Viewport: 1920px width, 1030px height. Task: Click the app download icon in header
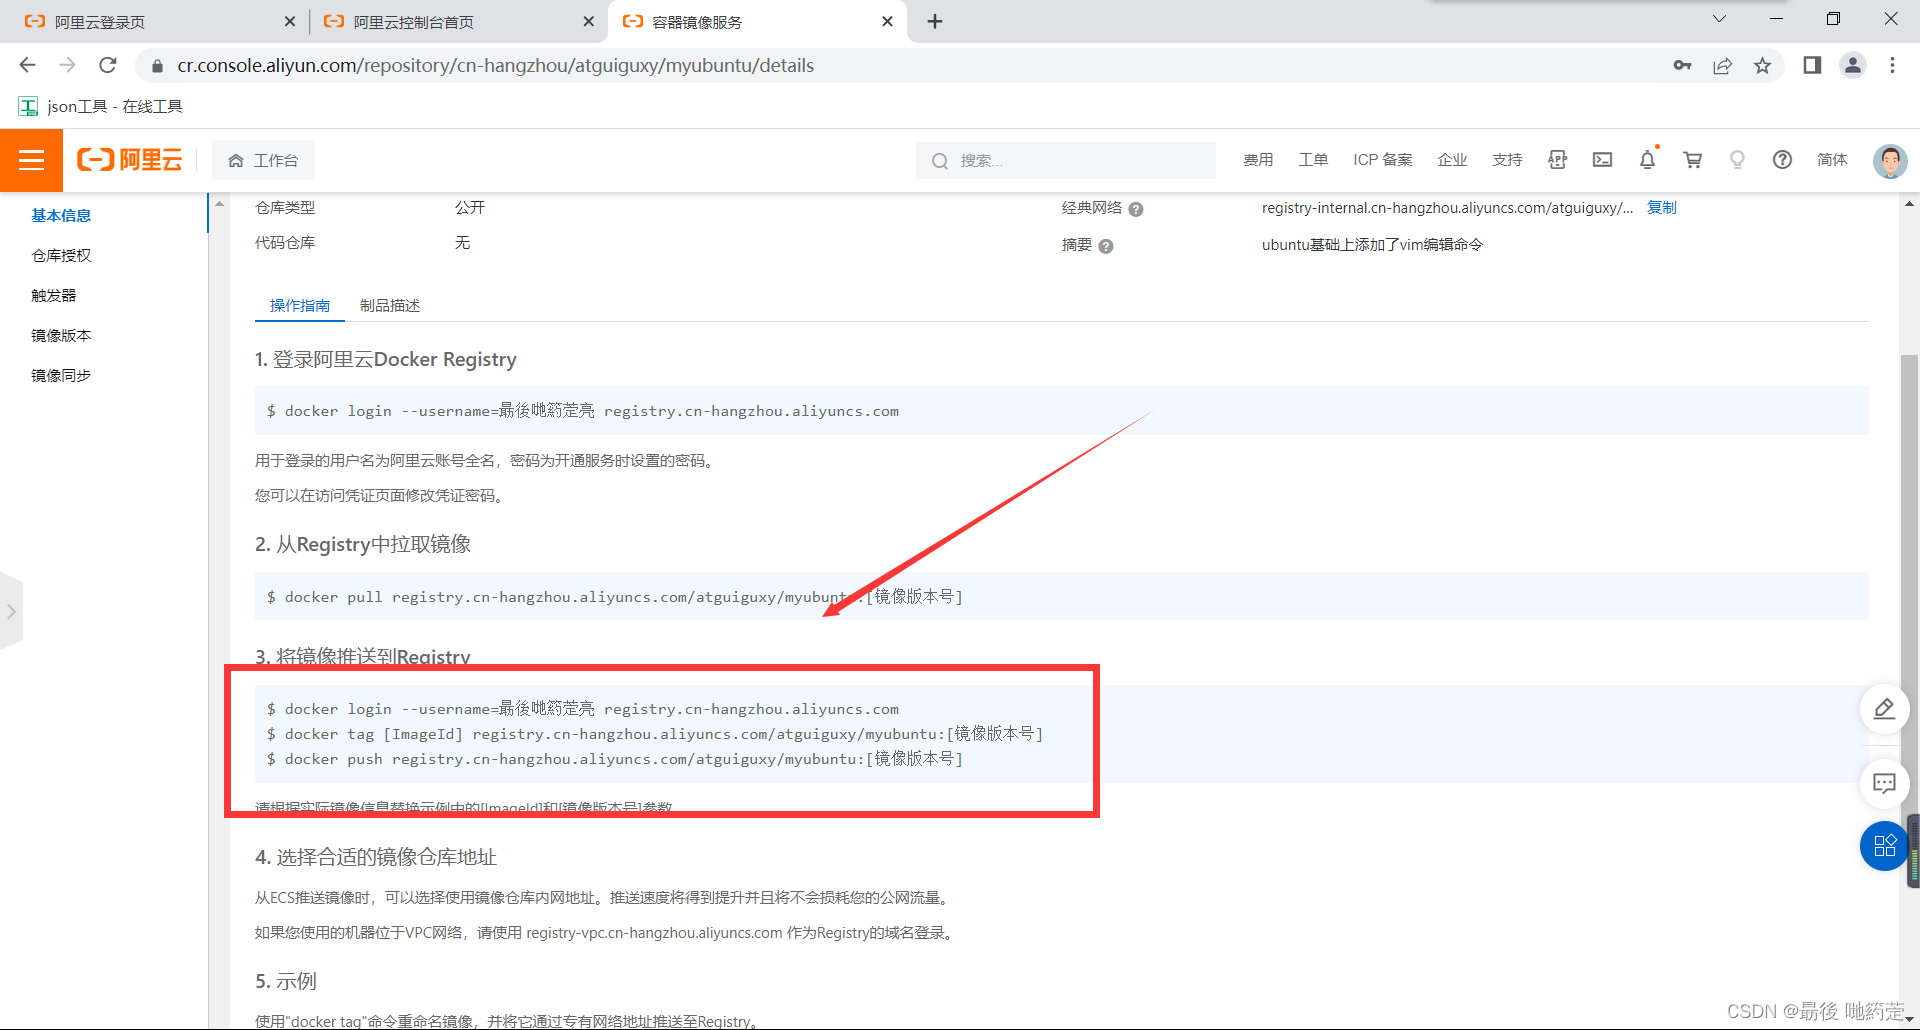click(1557, 160)
